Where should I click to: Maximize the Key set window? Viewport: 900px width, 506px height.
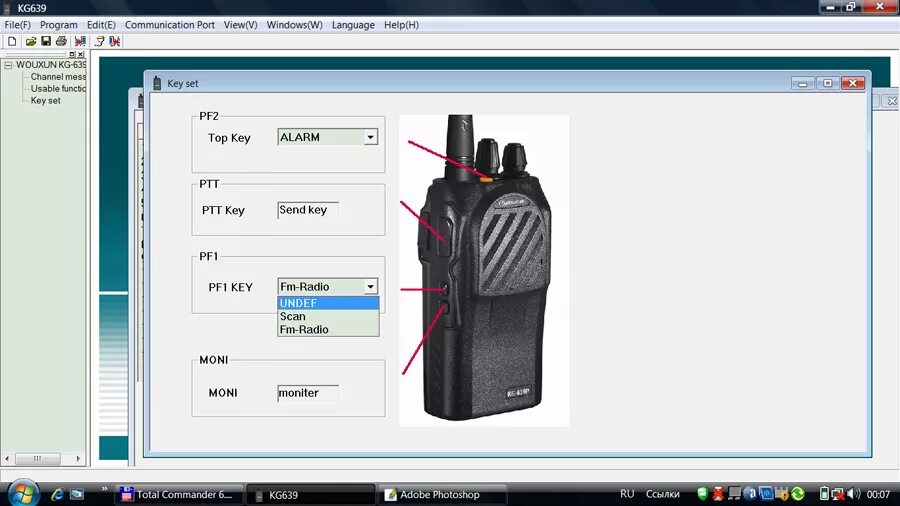click(828, 83)
